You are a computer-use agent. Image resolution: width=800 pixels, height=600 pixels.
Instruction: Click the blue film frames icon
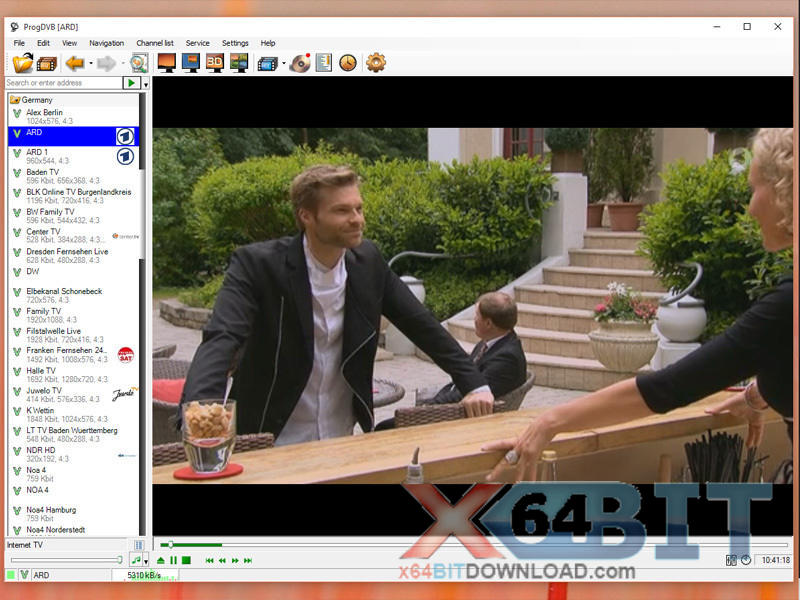(x=267, y=64)
